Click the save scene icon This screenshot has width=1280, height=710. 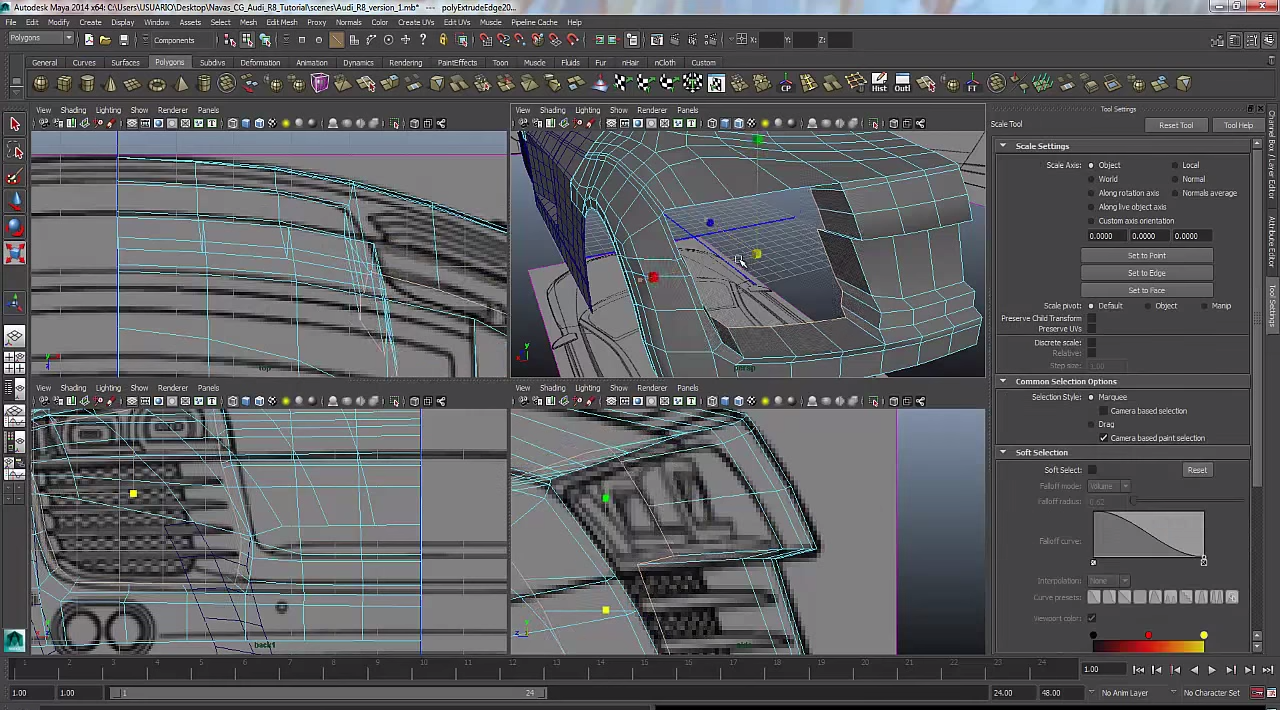(124, 40)
